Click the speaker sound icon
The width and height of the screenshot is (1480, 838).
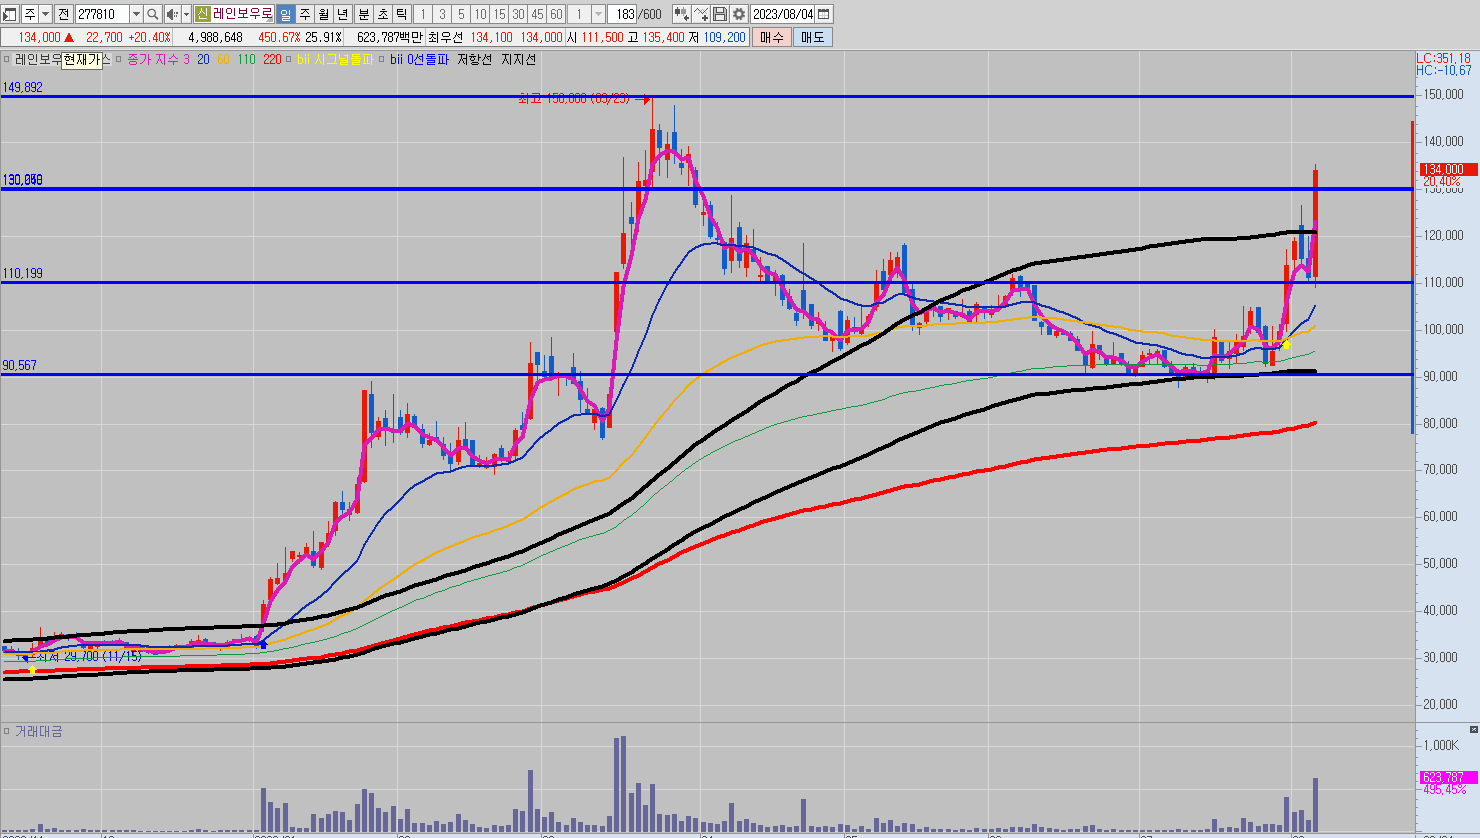coord(172,14)
